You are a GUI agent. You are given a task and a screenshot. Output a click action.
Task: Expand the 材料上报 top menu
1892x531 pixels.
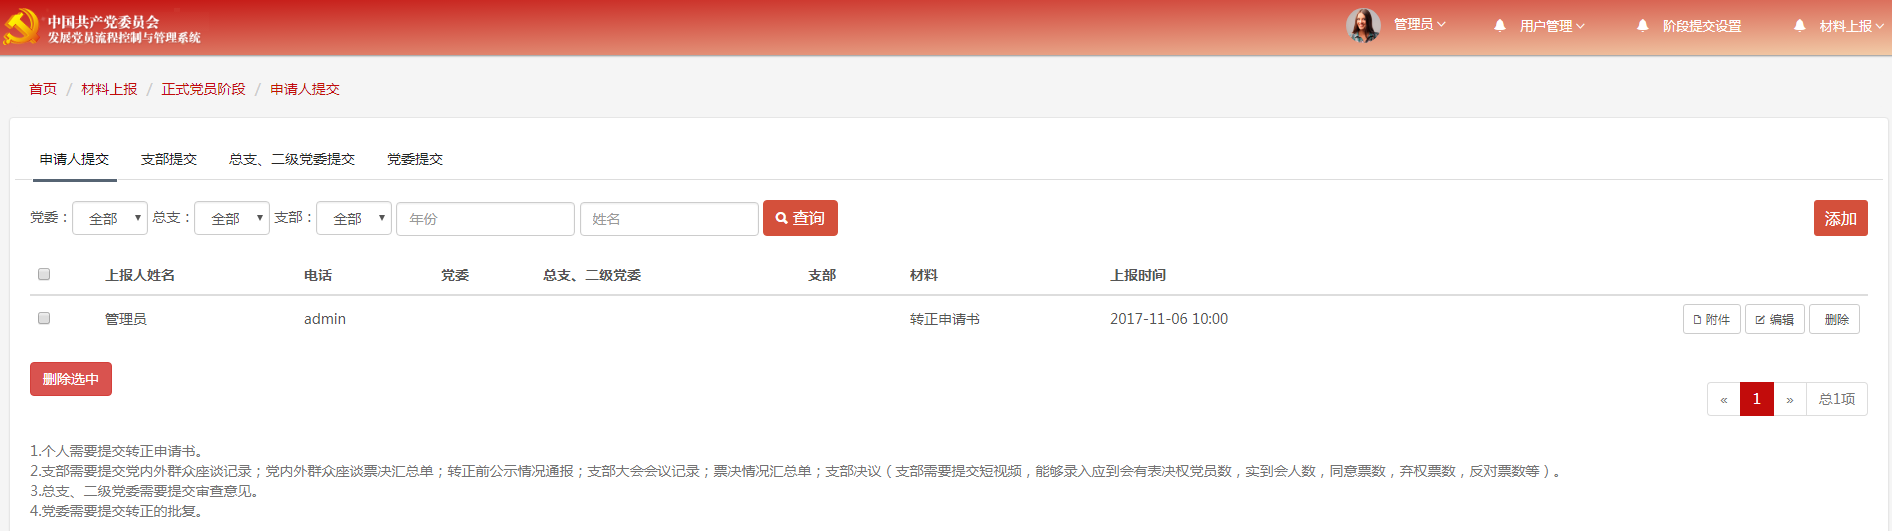coord(1852,26)
